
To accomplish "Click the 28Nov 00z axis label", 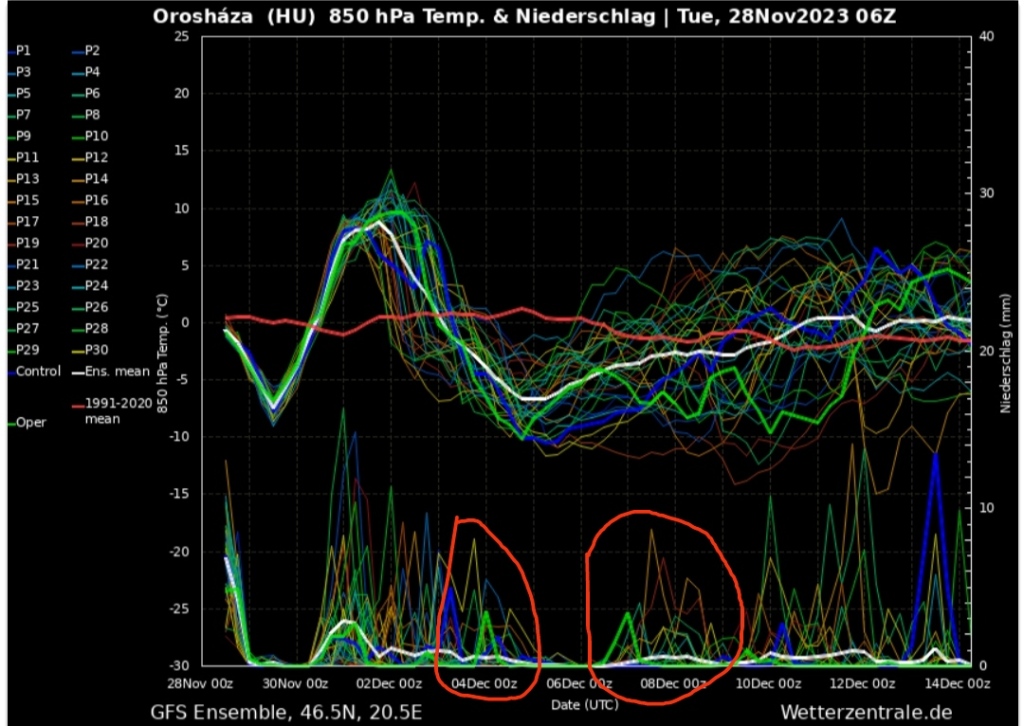I will pyautogui.click(x=200, y=684).
